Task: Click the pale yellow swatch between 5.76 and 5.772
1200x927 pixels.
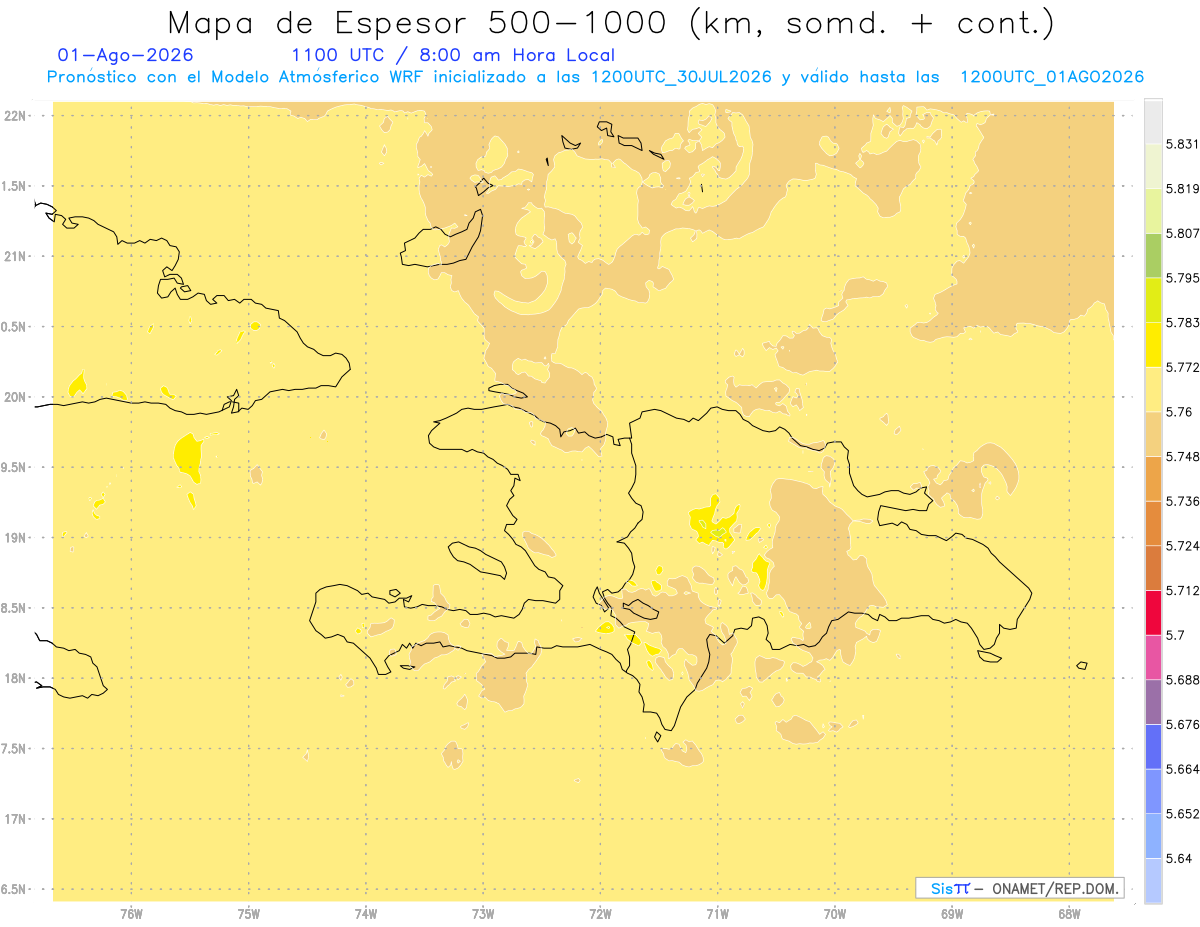Action: pos(1153,389)
